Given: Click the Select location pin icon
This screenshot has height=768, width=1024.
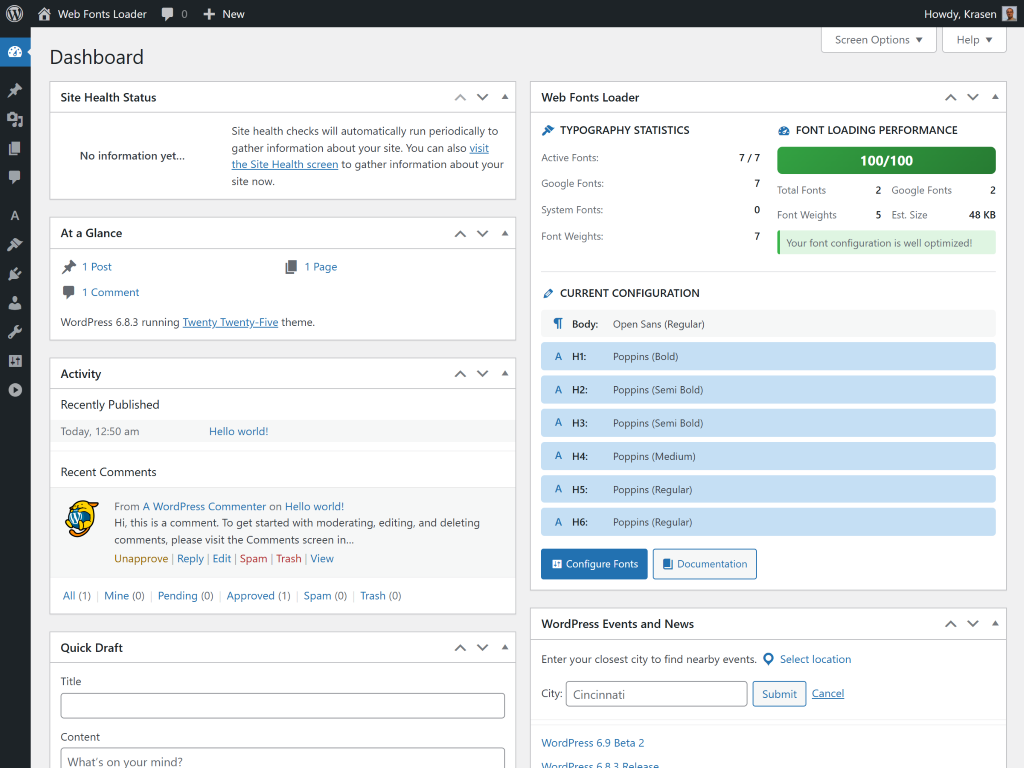Looking at the screenshot, I should (x=769, y=659).
